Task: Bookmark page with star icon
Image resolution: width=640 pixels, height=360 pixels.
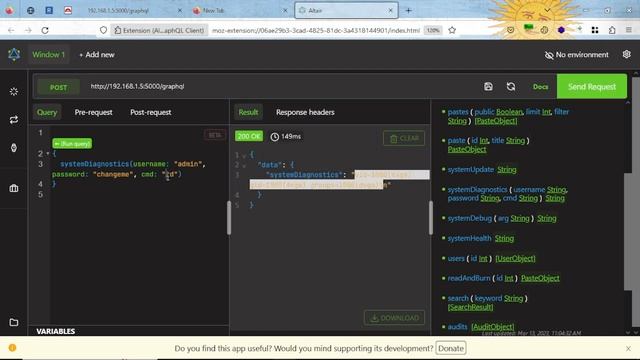Action: pos(452,30)
